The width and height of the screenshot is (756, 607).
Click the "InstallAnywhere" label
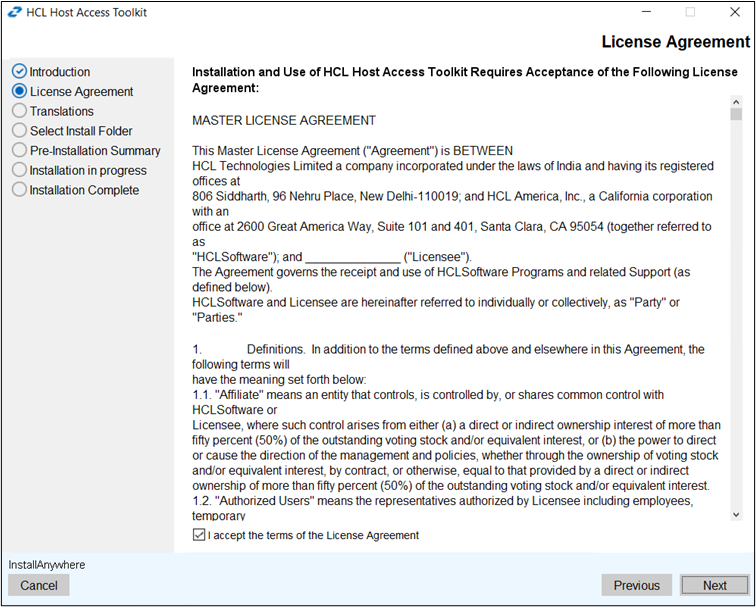click(x=47, y=565)
